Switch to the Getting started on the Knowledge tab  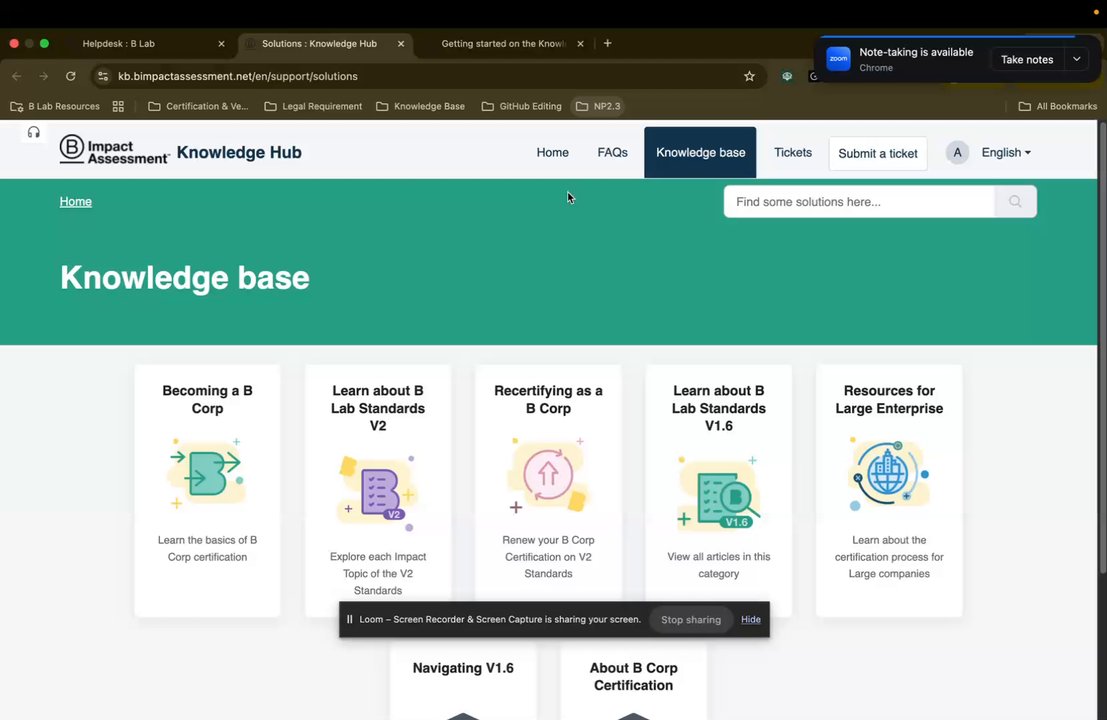[504, 44]
